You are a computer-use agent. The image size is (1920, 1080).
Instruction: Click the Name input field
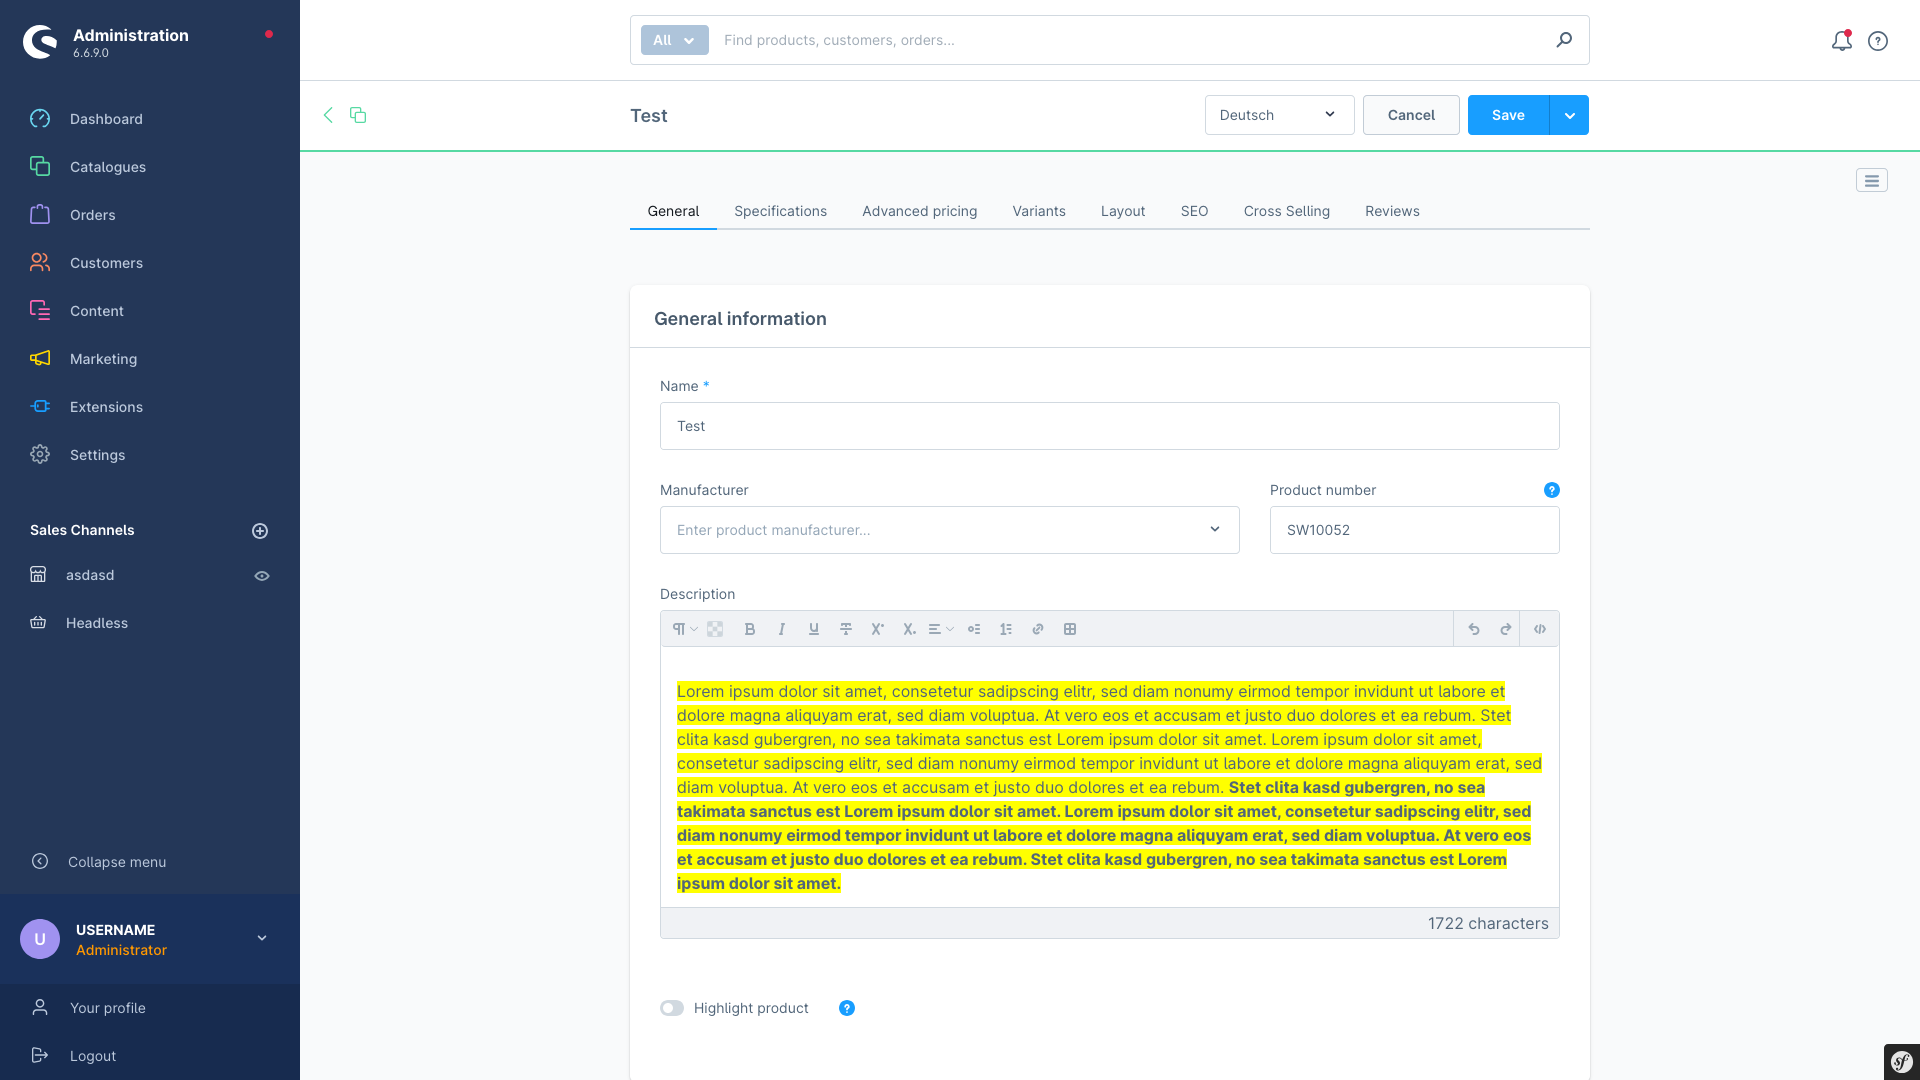point(1109,425)
